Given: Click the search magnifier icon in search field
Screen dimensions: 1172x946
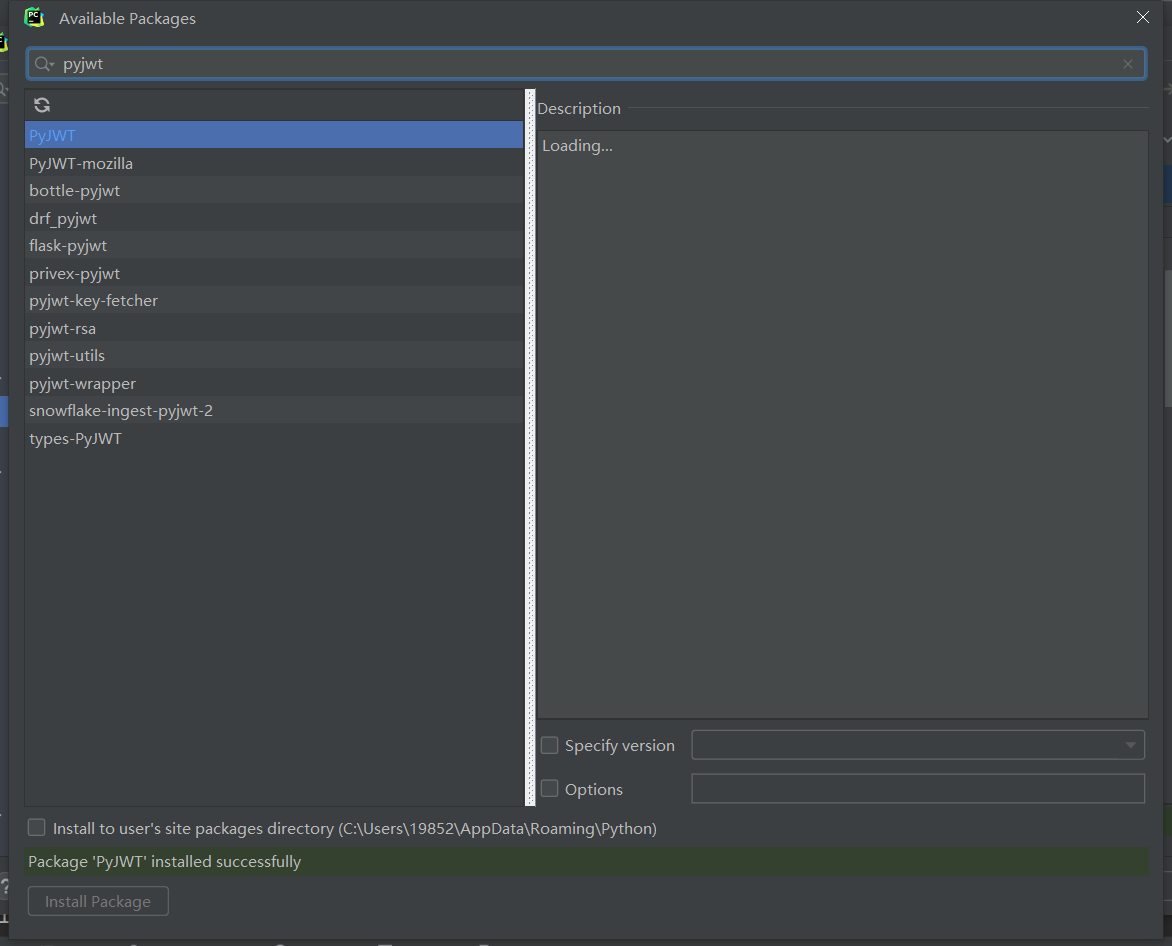Looking at the screenshot, I should (44, 64).
